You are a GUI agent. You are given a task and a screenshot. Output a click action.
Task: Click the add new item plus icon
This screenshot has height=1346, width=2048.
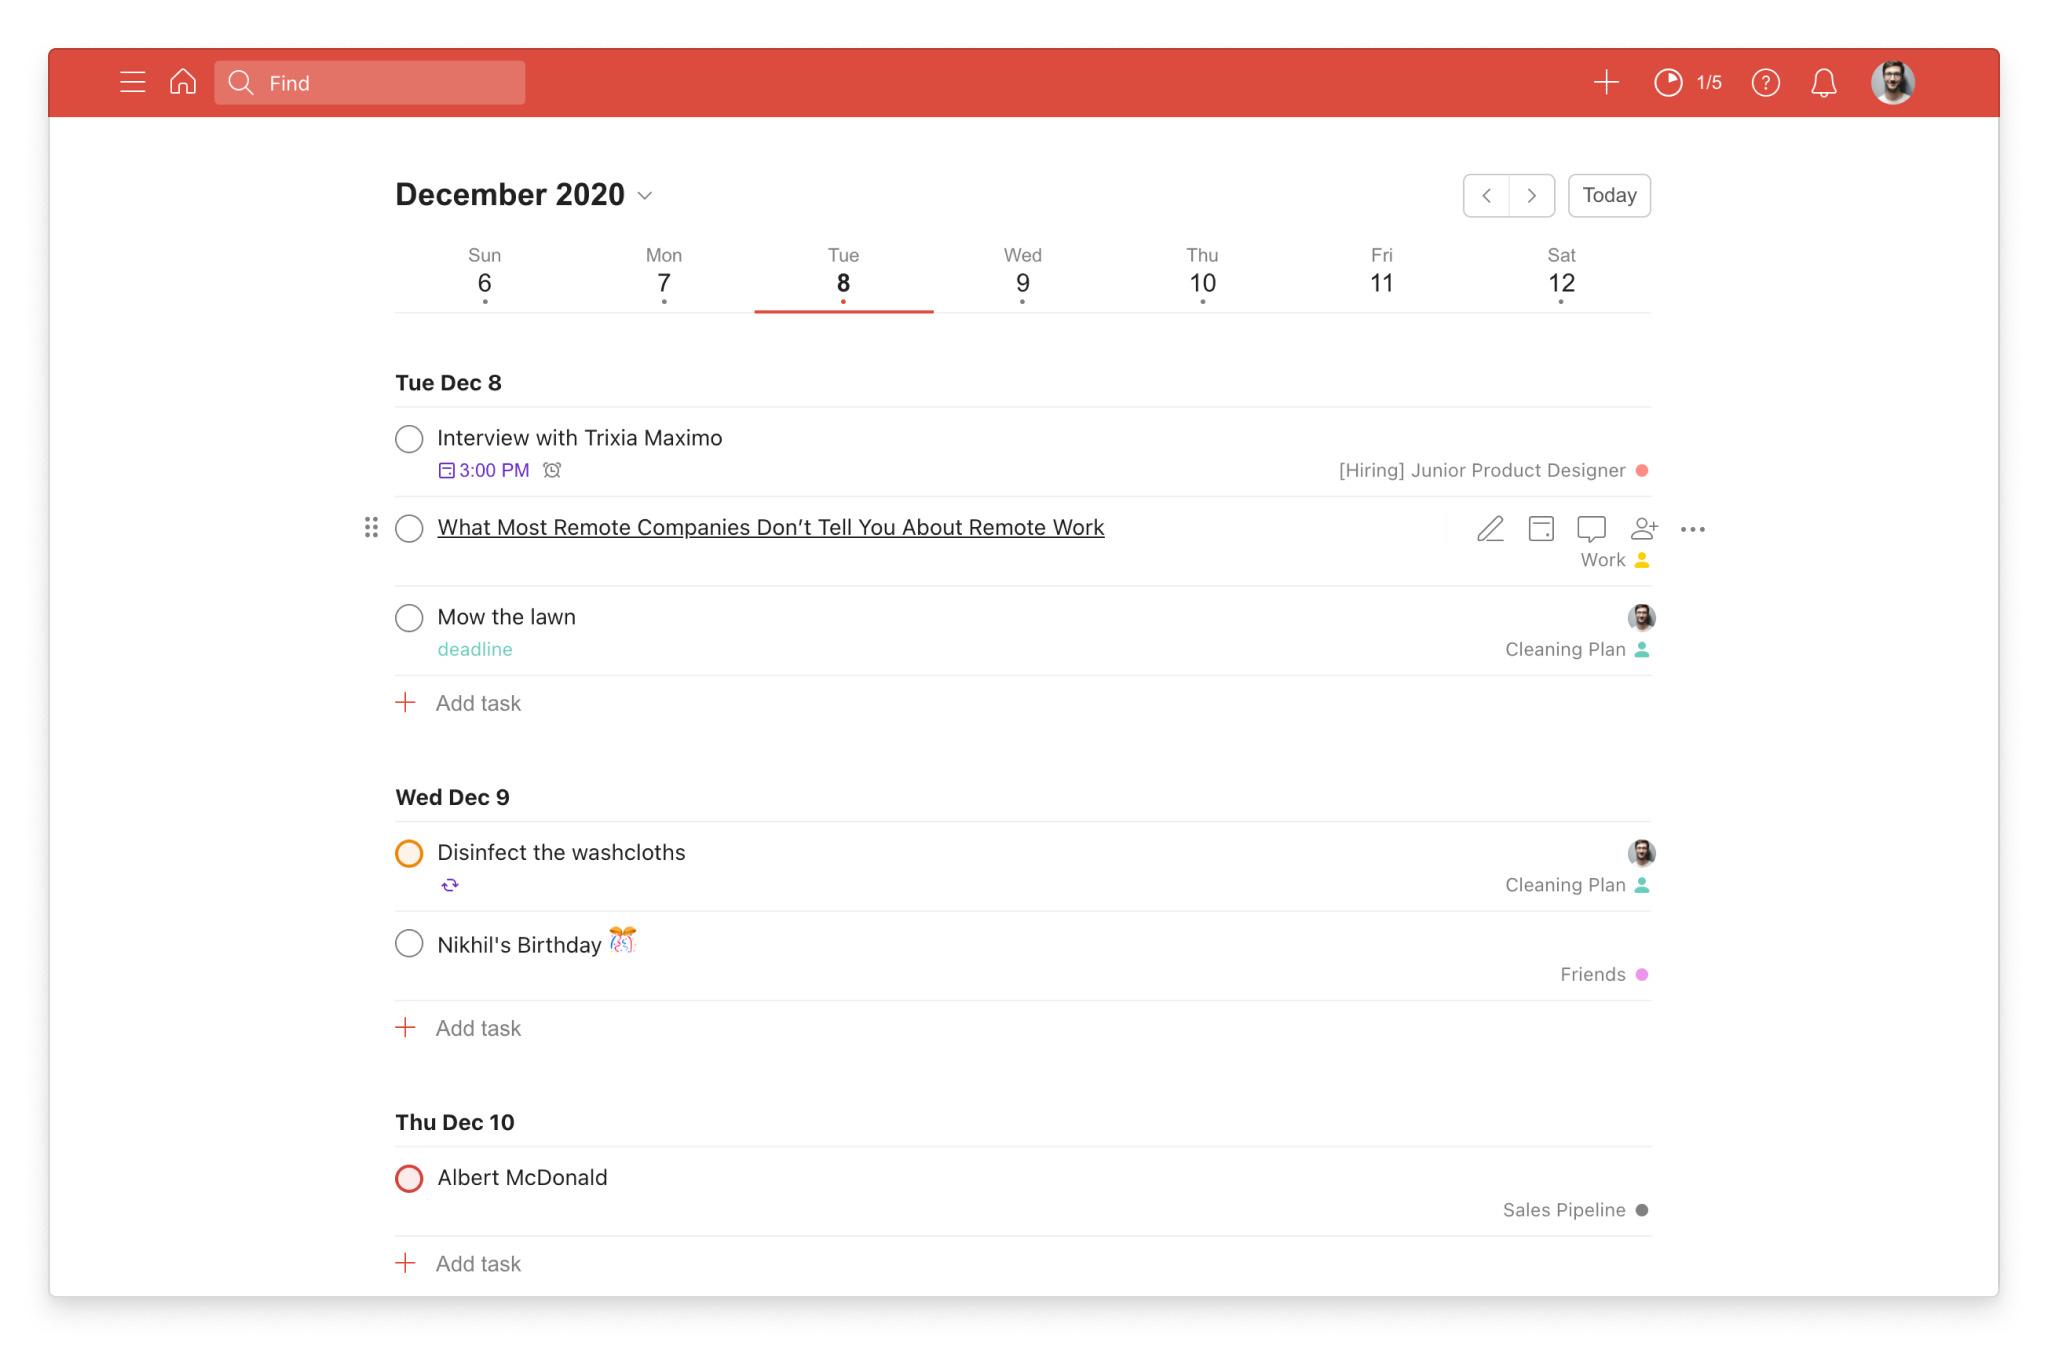coord(1605,81)
